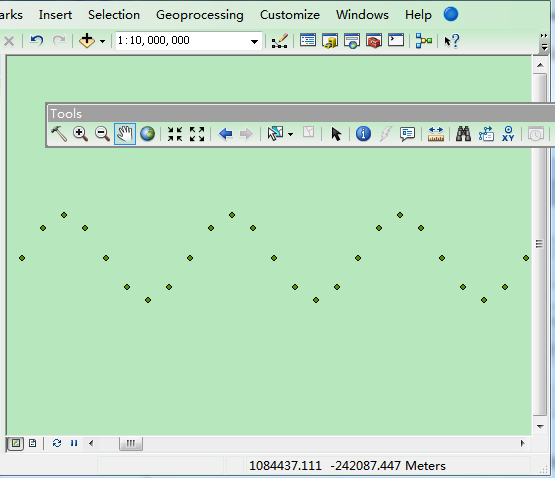Open the Measure ruler tool

[436, 134]
